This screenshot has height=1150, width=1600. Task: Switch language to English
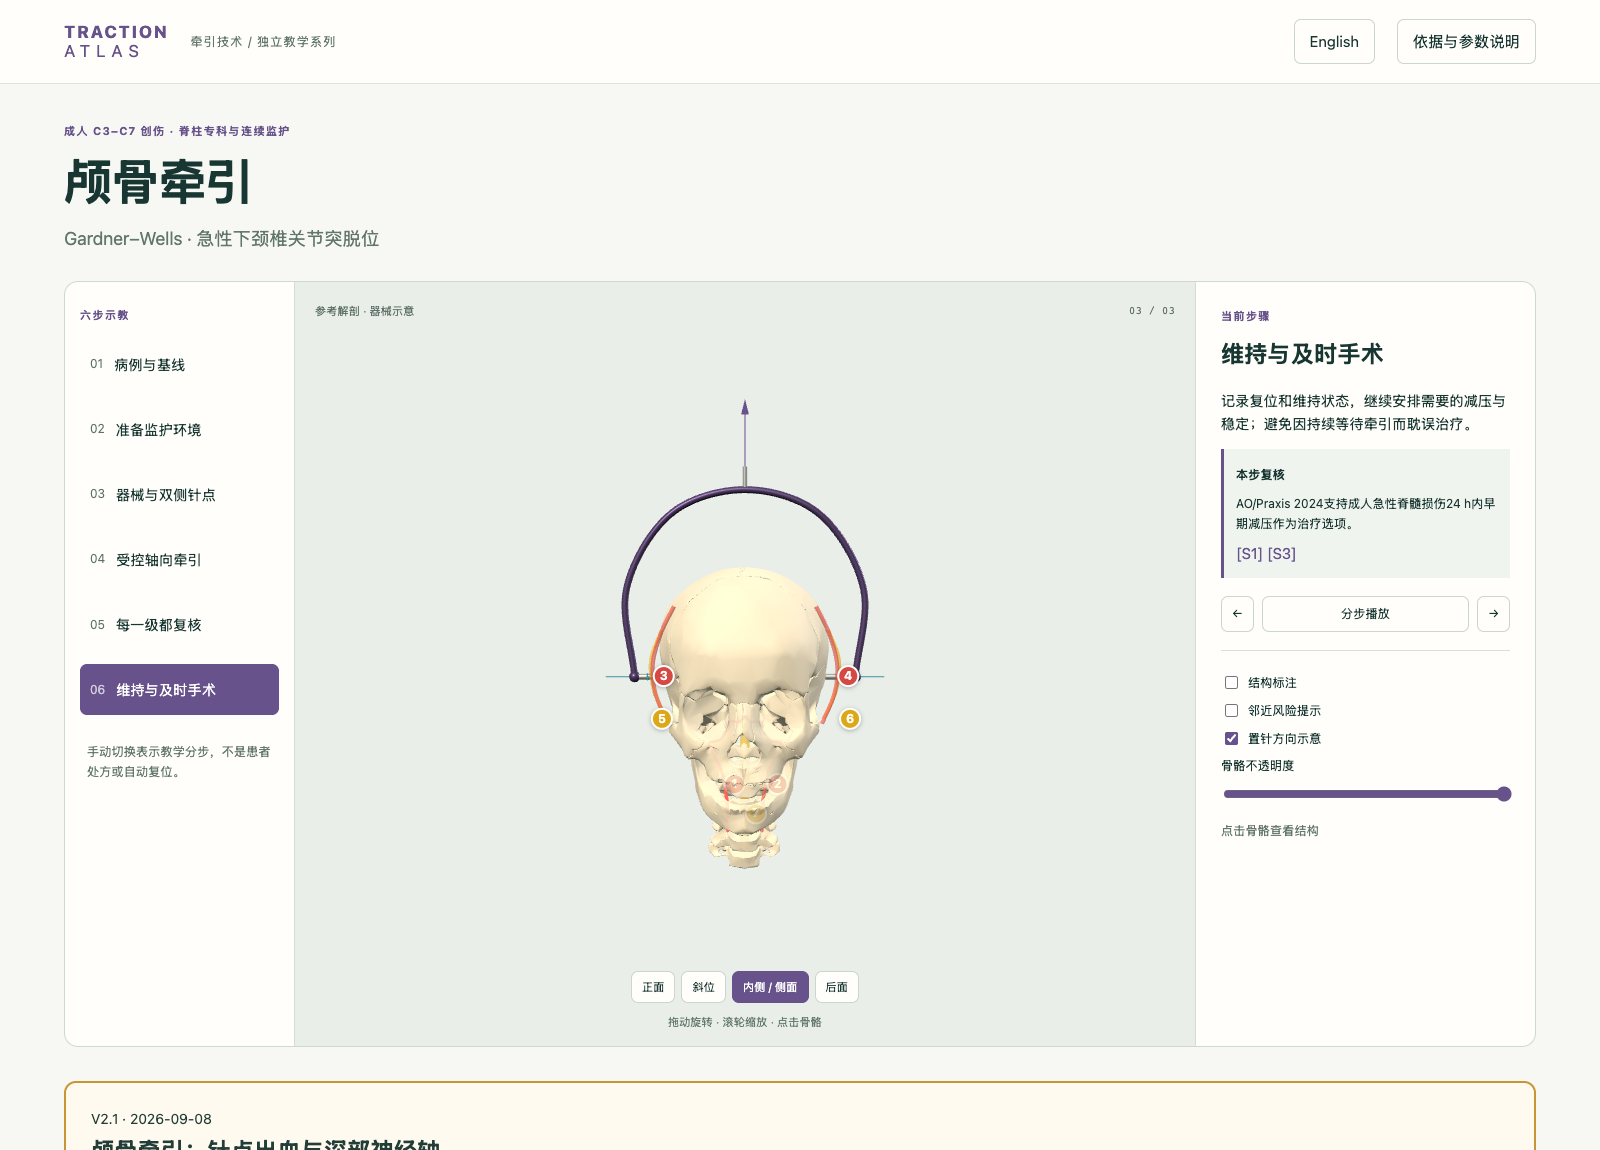pos(1334,42)
